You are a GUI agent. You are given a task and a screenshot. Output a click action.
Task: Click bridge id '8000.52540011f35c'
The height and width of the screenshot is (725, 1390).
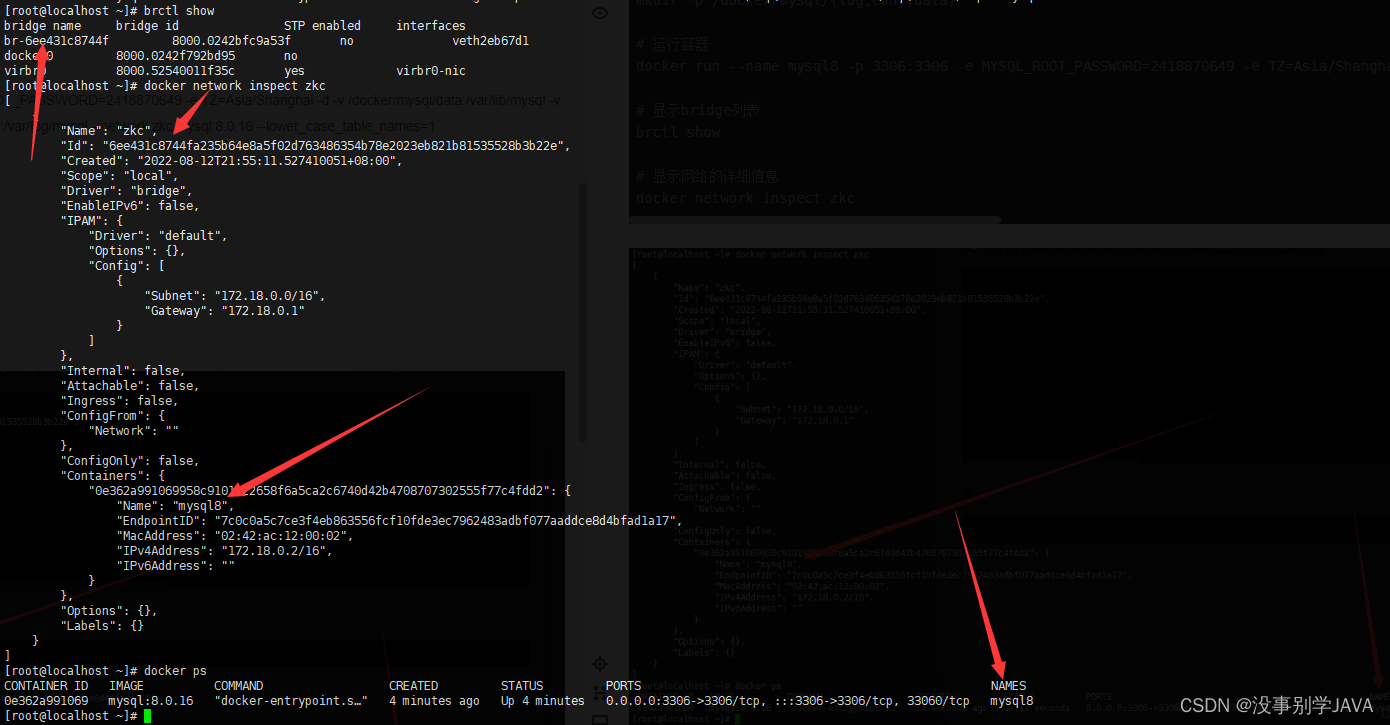click(x=176, y=71)
